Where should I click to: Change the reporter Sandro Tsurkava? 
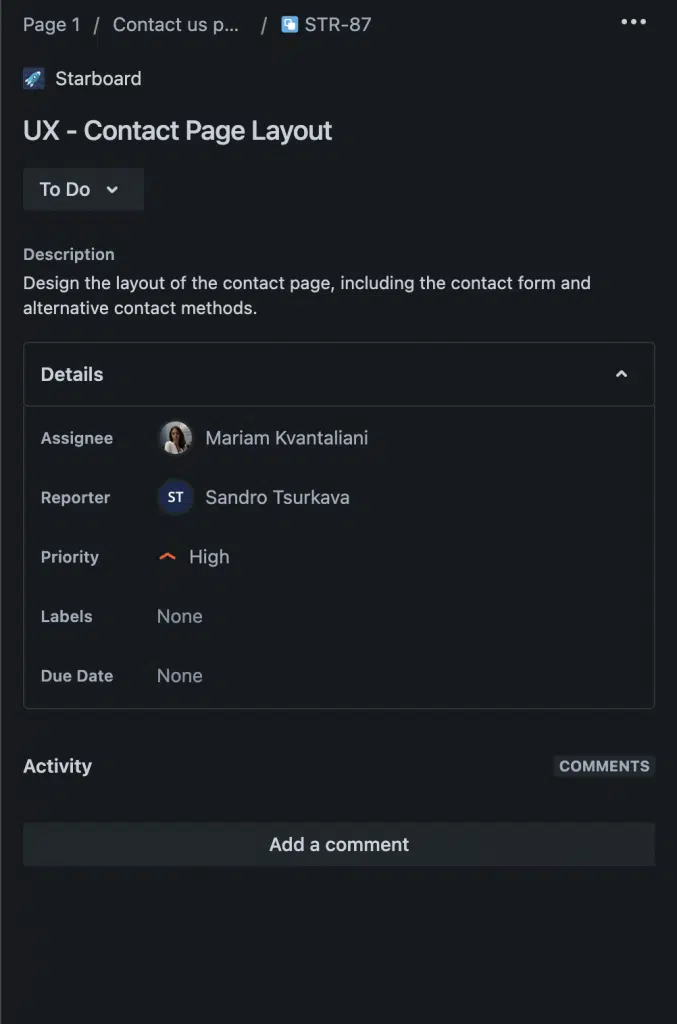[x=277, y=497]
